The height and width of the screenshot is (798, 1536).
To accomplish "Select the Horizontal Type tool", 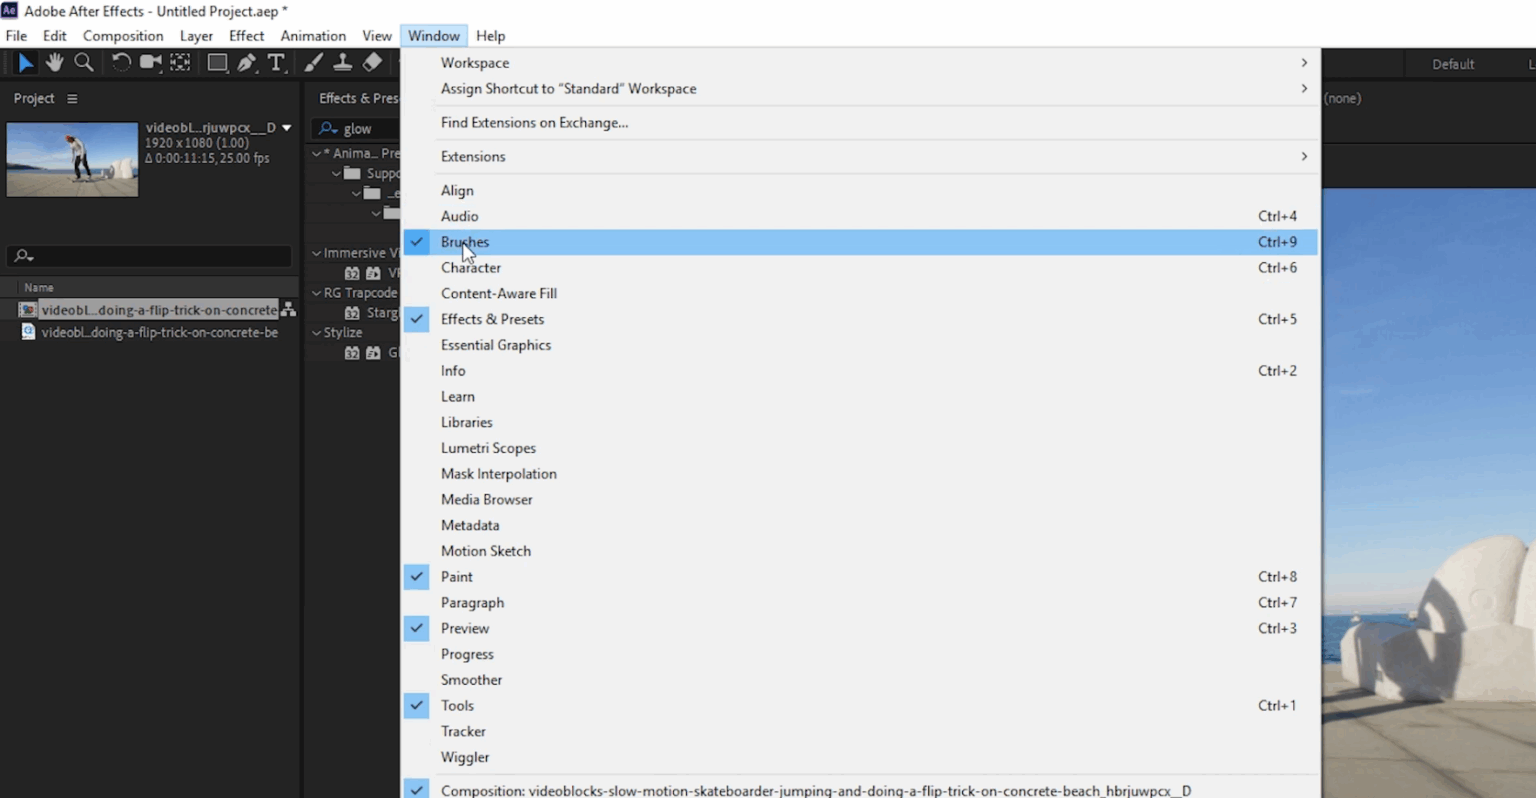I will pos(276,63).
